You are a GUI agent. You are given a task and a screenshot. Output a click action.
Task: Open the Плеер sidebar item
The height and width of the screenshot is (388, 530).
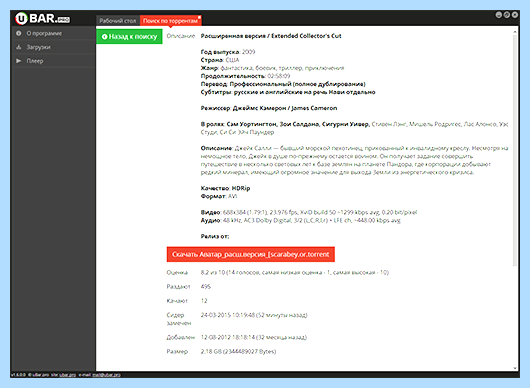click(x=53, y=61)
